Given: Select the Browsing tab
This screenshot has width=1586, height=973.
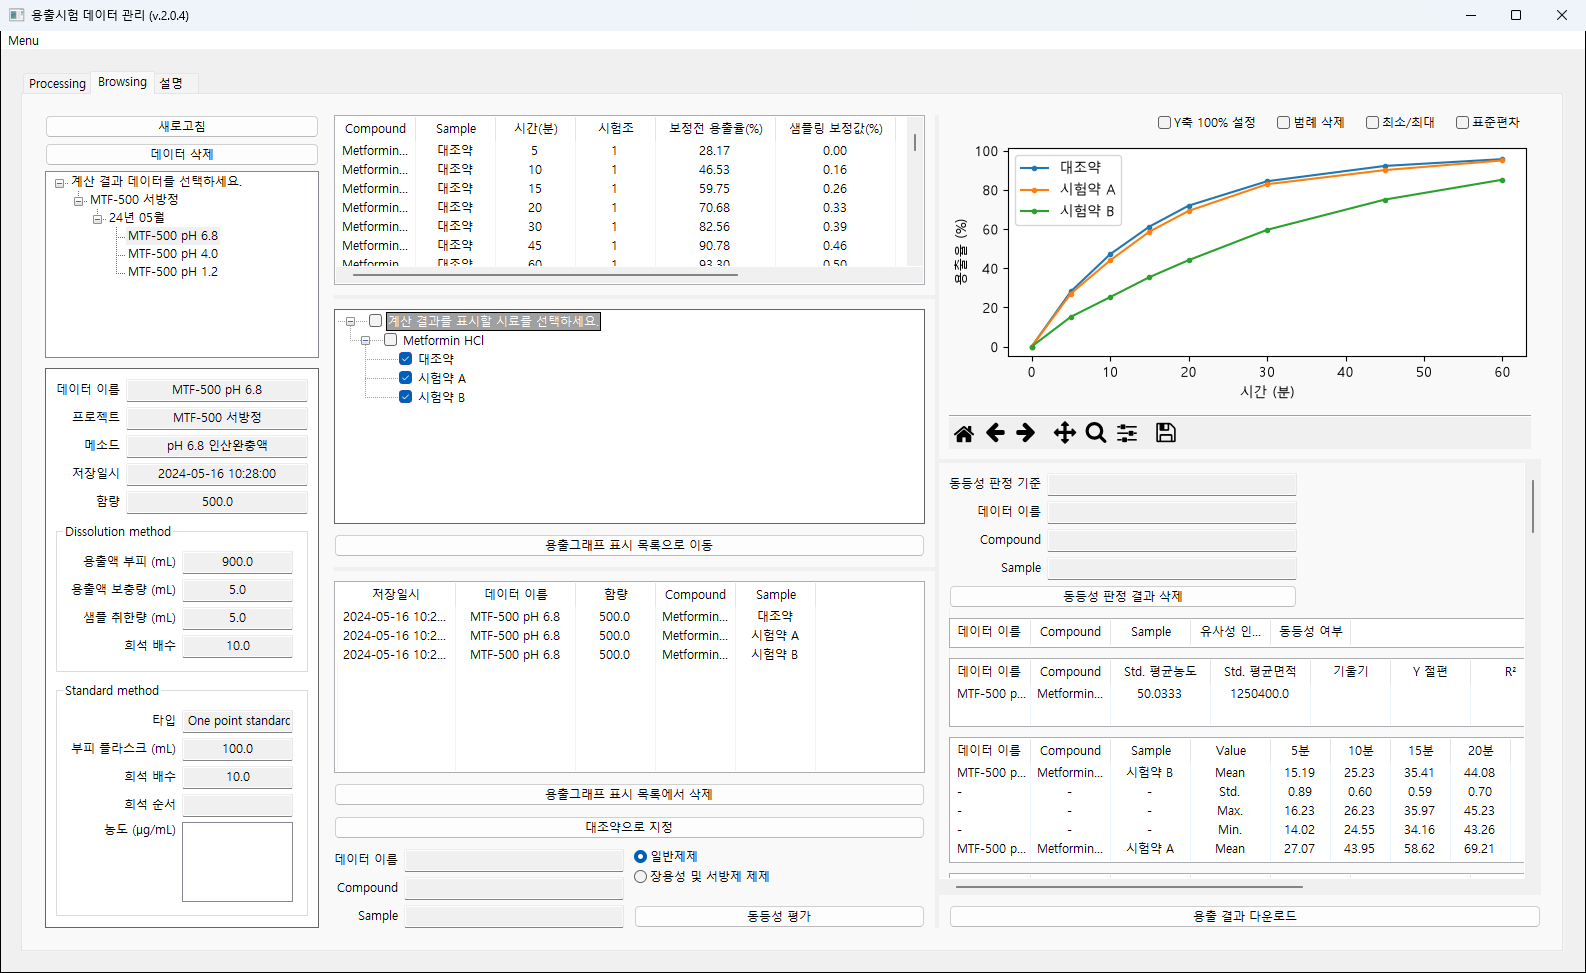Looking at the screenshot, I should (122, 82).
